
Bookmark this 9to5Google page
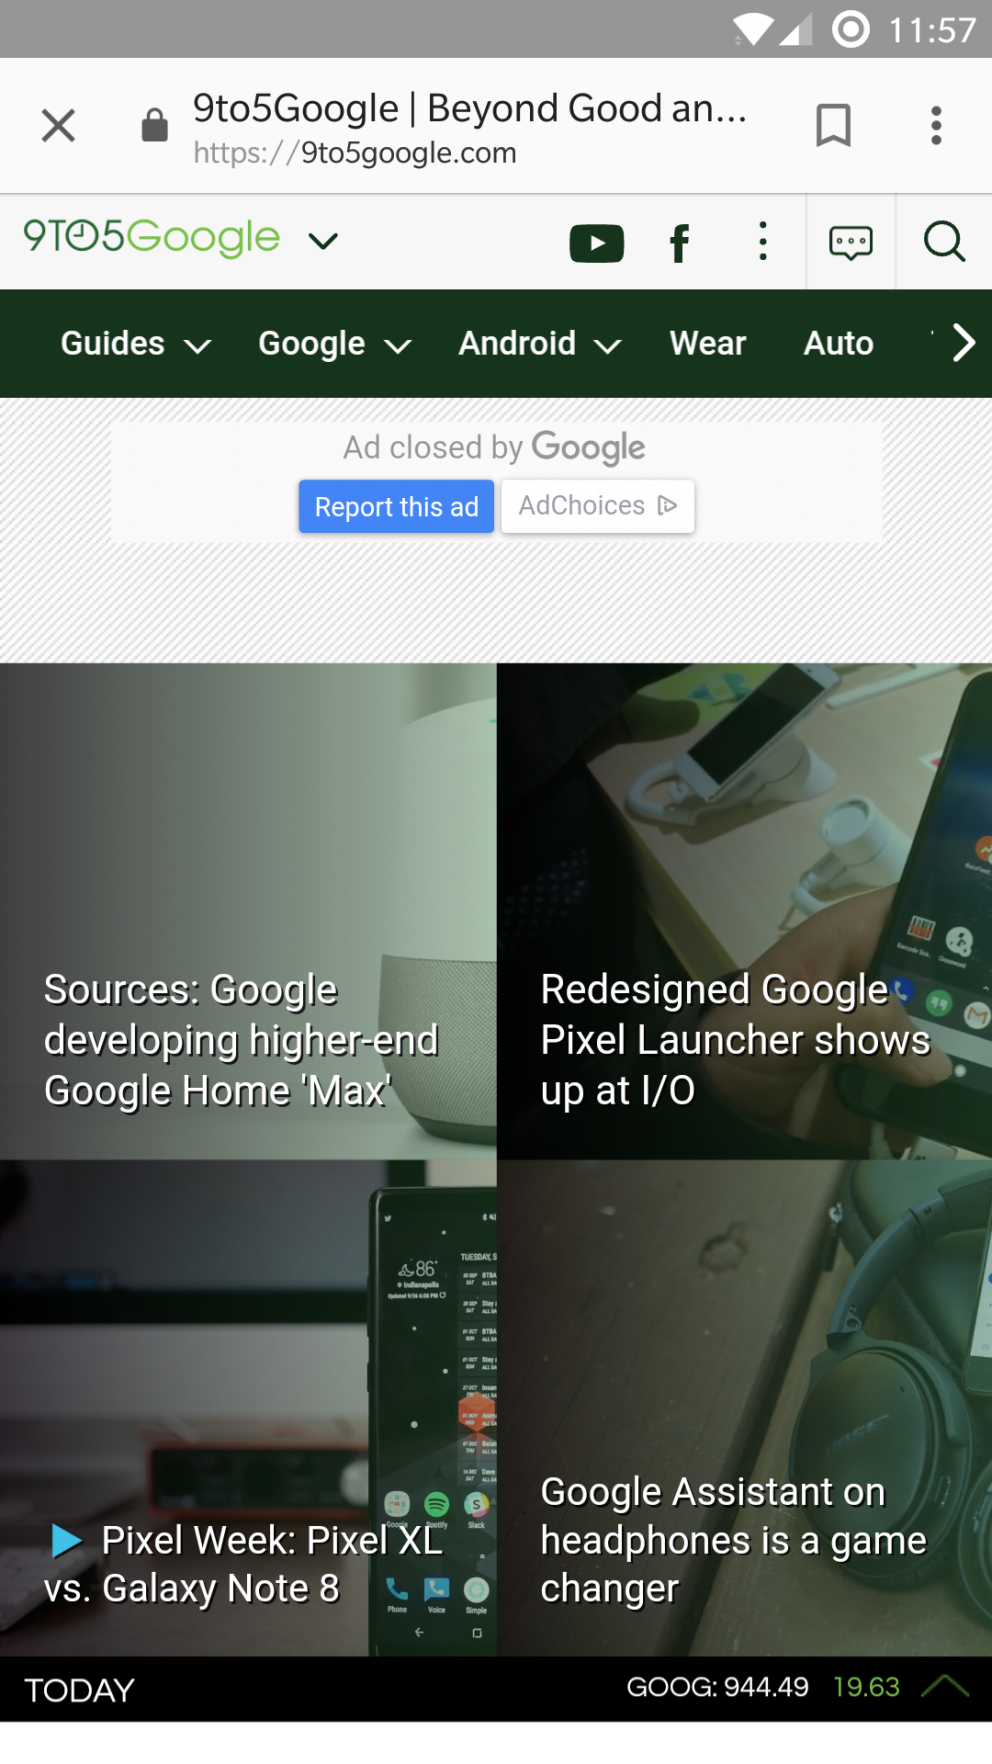pos(833,125)
